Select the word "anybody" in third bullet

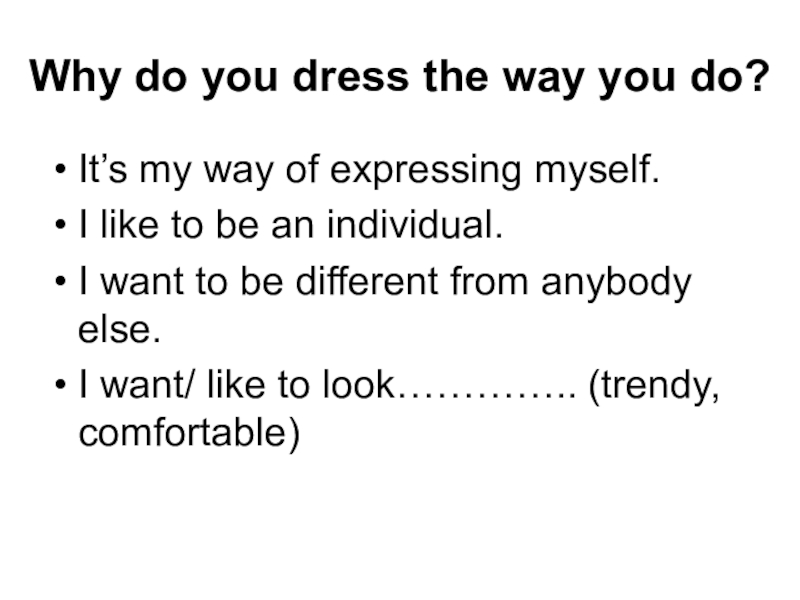tap(616, 283)
